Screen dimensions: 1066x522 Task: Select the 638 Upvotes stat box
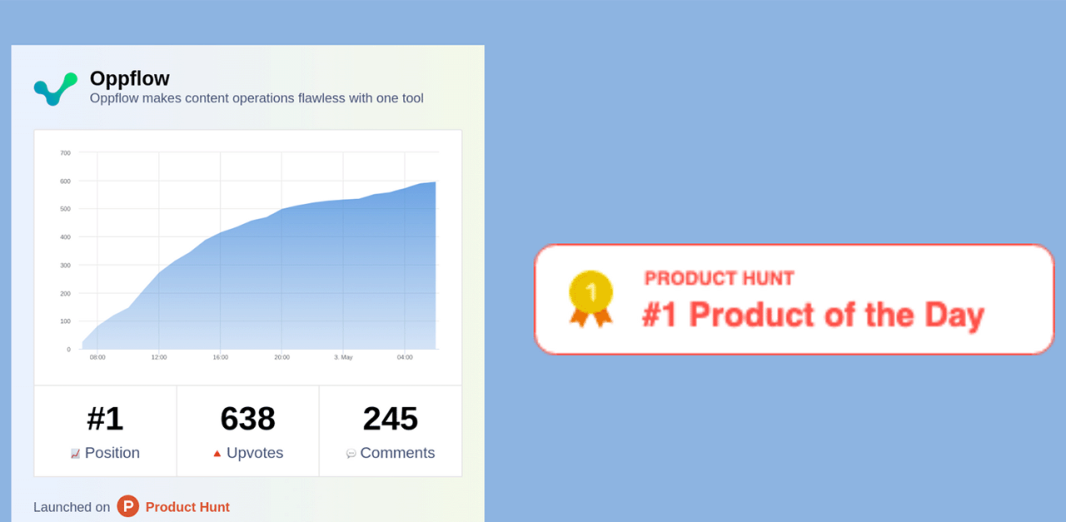coord(248,431)
